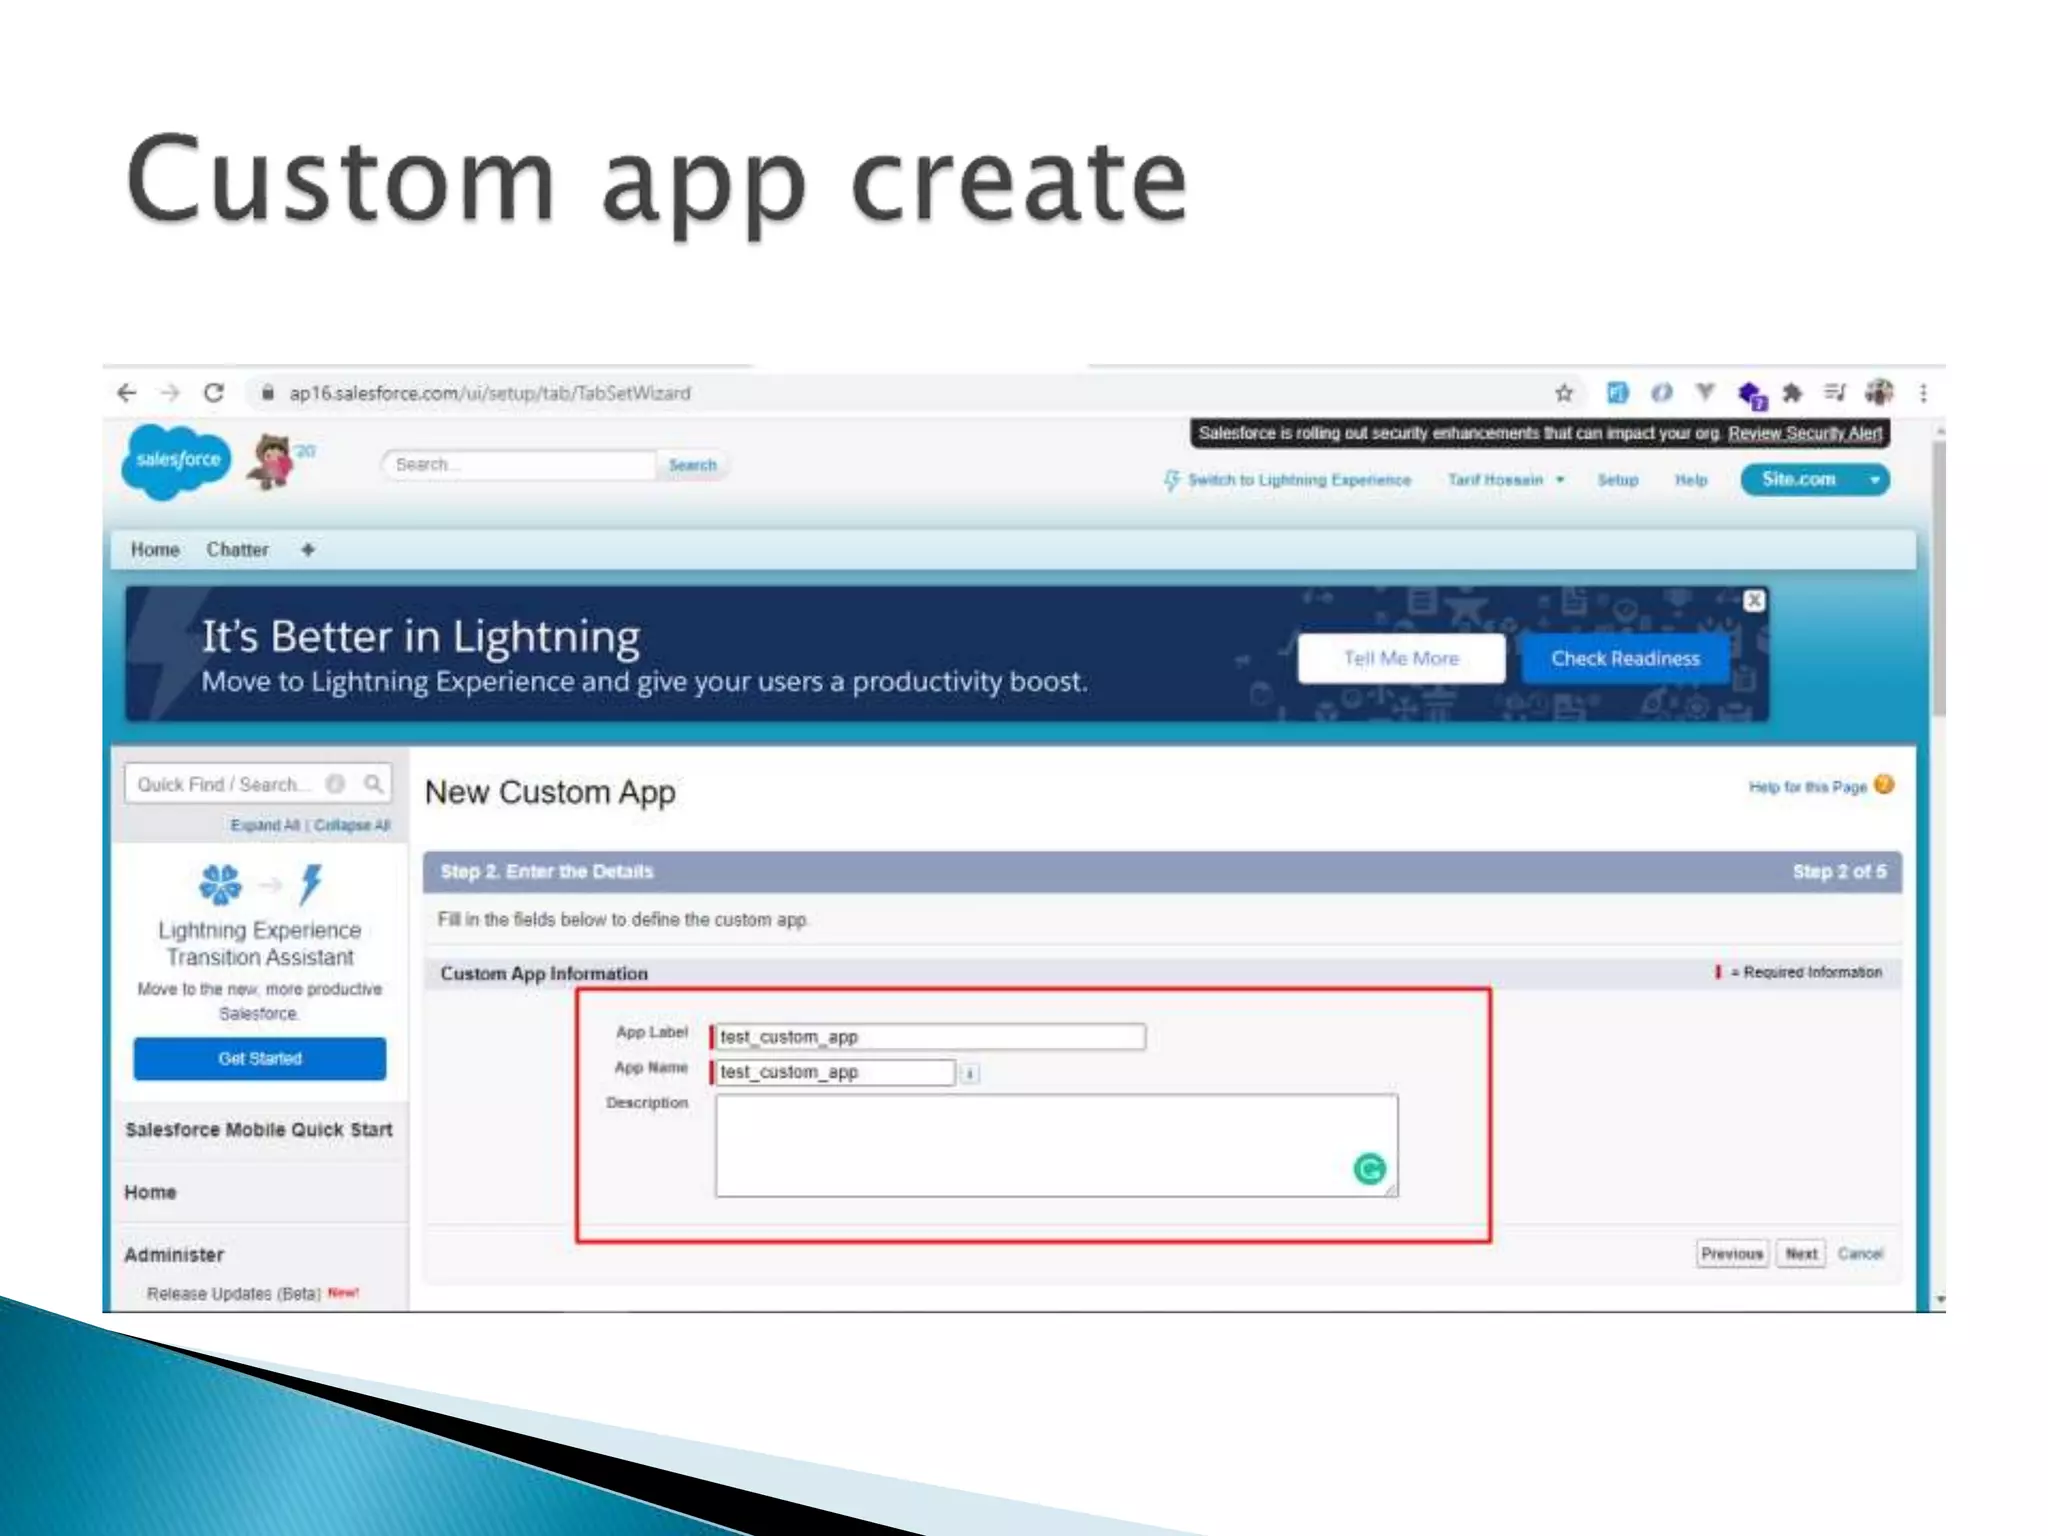Click in the App Label field
This screenshot has height=1536, width=2048.
[x=930, y=1037]
